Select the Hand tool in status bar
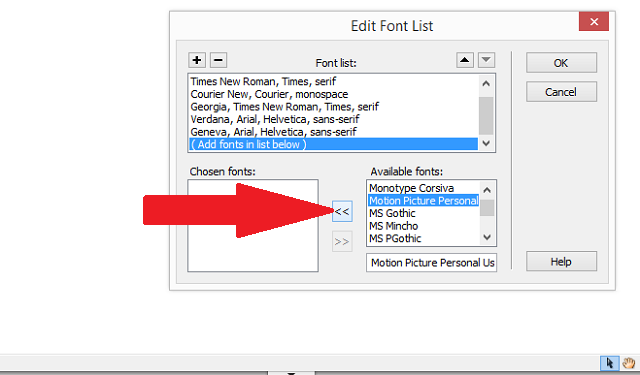Screen dimensions: 640x375 pos(629,363)
